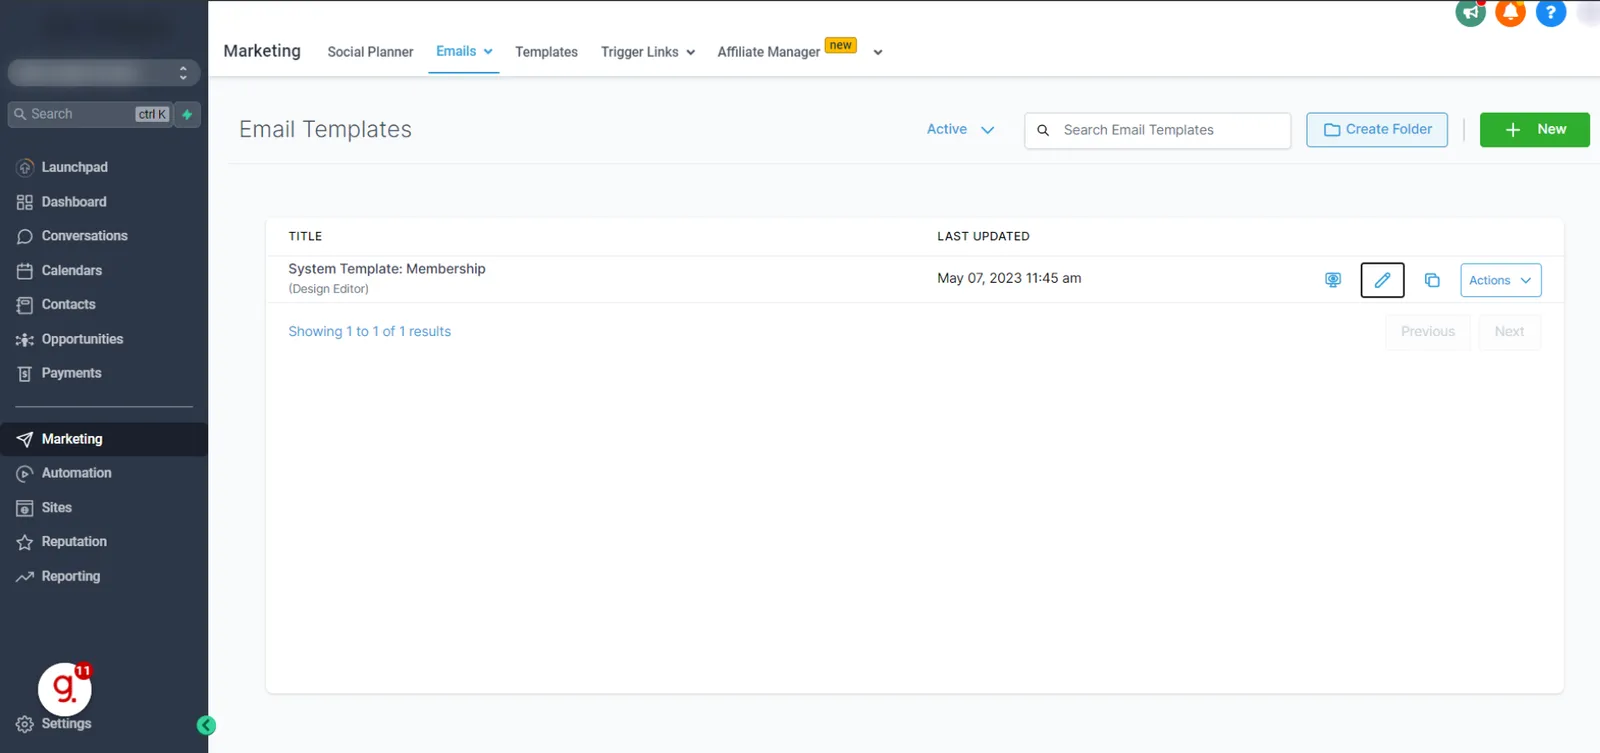This screenshot has height=753, width=1600.
Task: Click the Marketing paper plane icon
Action: 25,439
